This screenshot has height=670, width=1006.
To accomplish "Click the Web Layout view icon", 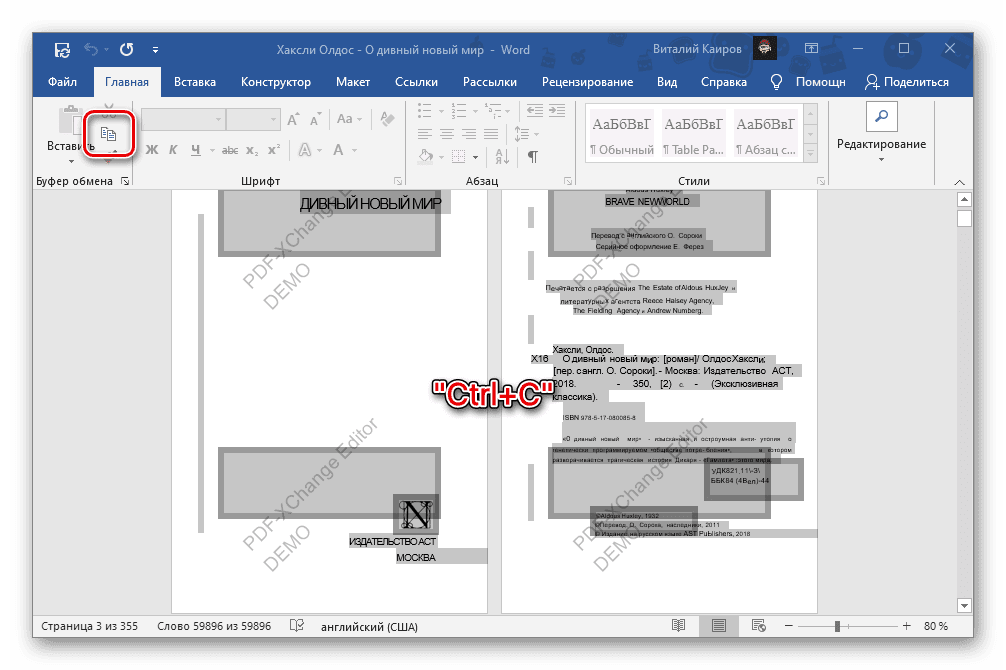I will click(758, 626).
